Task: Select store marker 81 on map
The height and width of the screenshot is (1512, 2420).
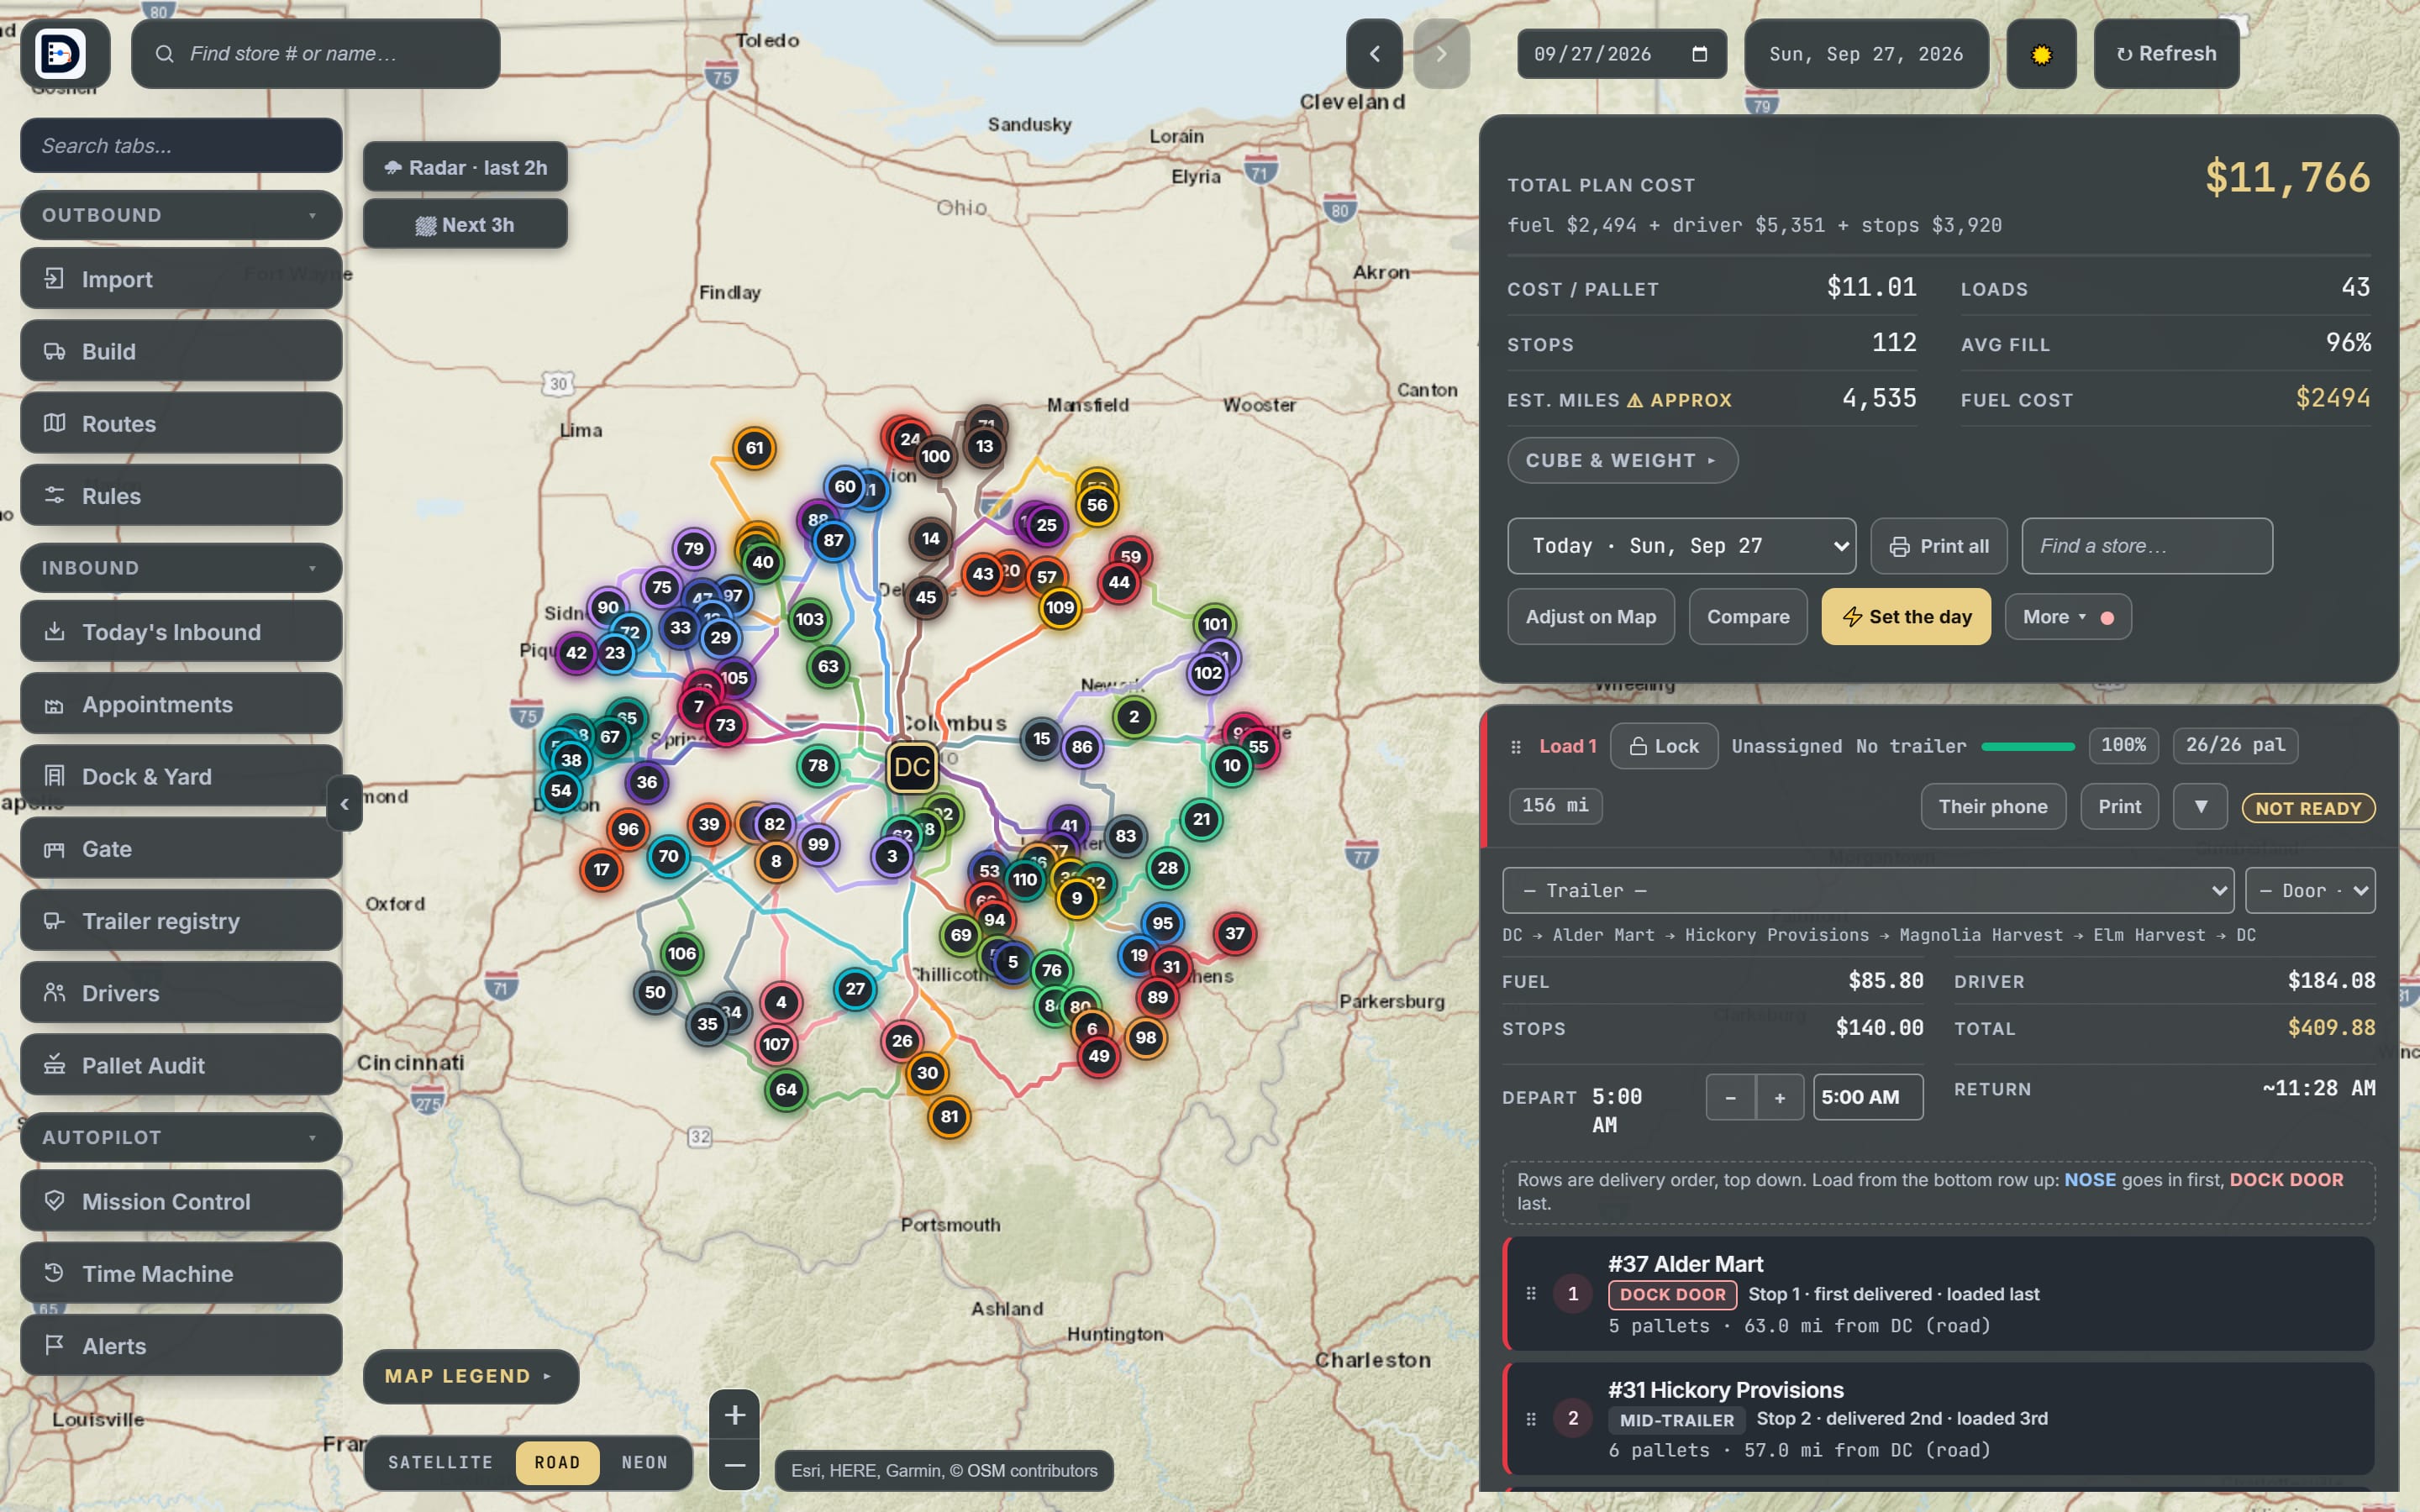Action: click(x=949, y=1116)
